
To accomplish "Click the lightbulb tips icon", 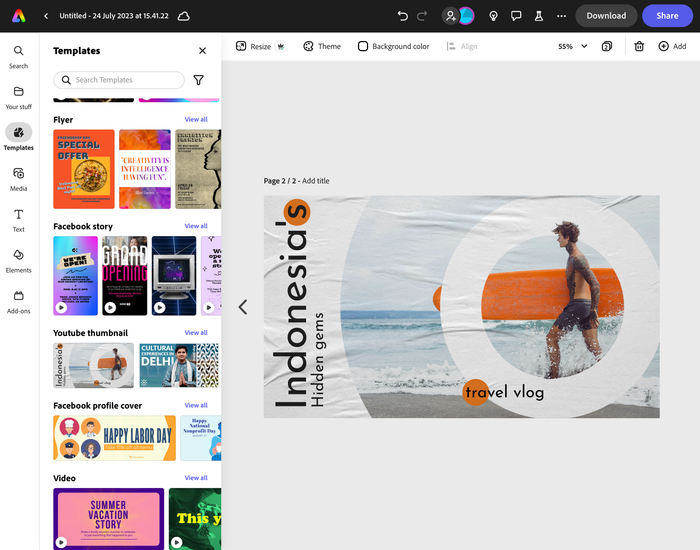I will 493,16.
